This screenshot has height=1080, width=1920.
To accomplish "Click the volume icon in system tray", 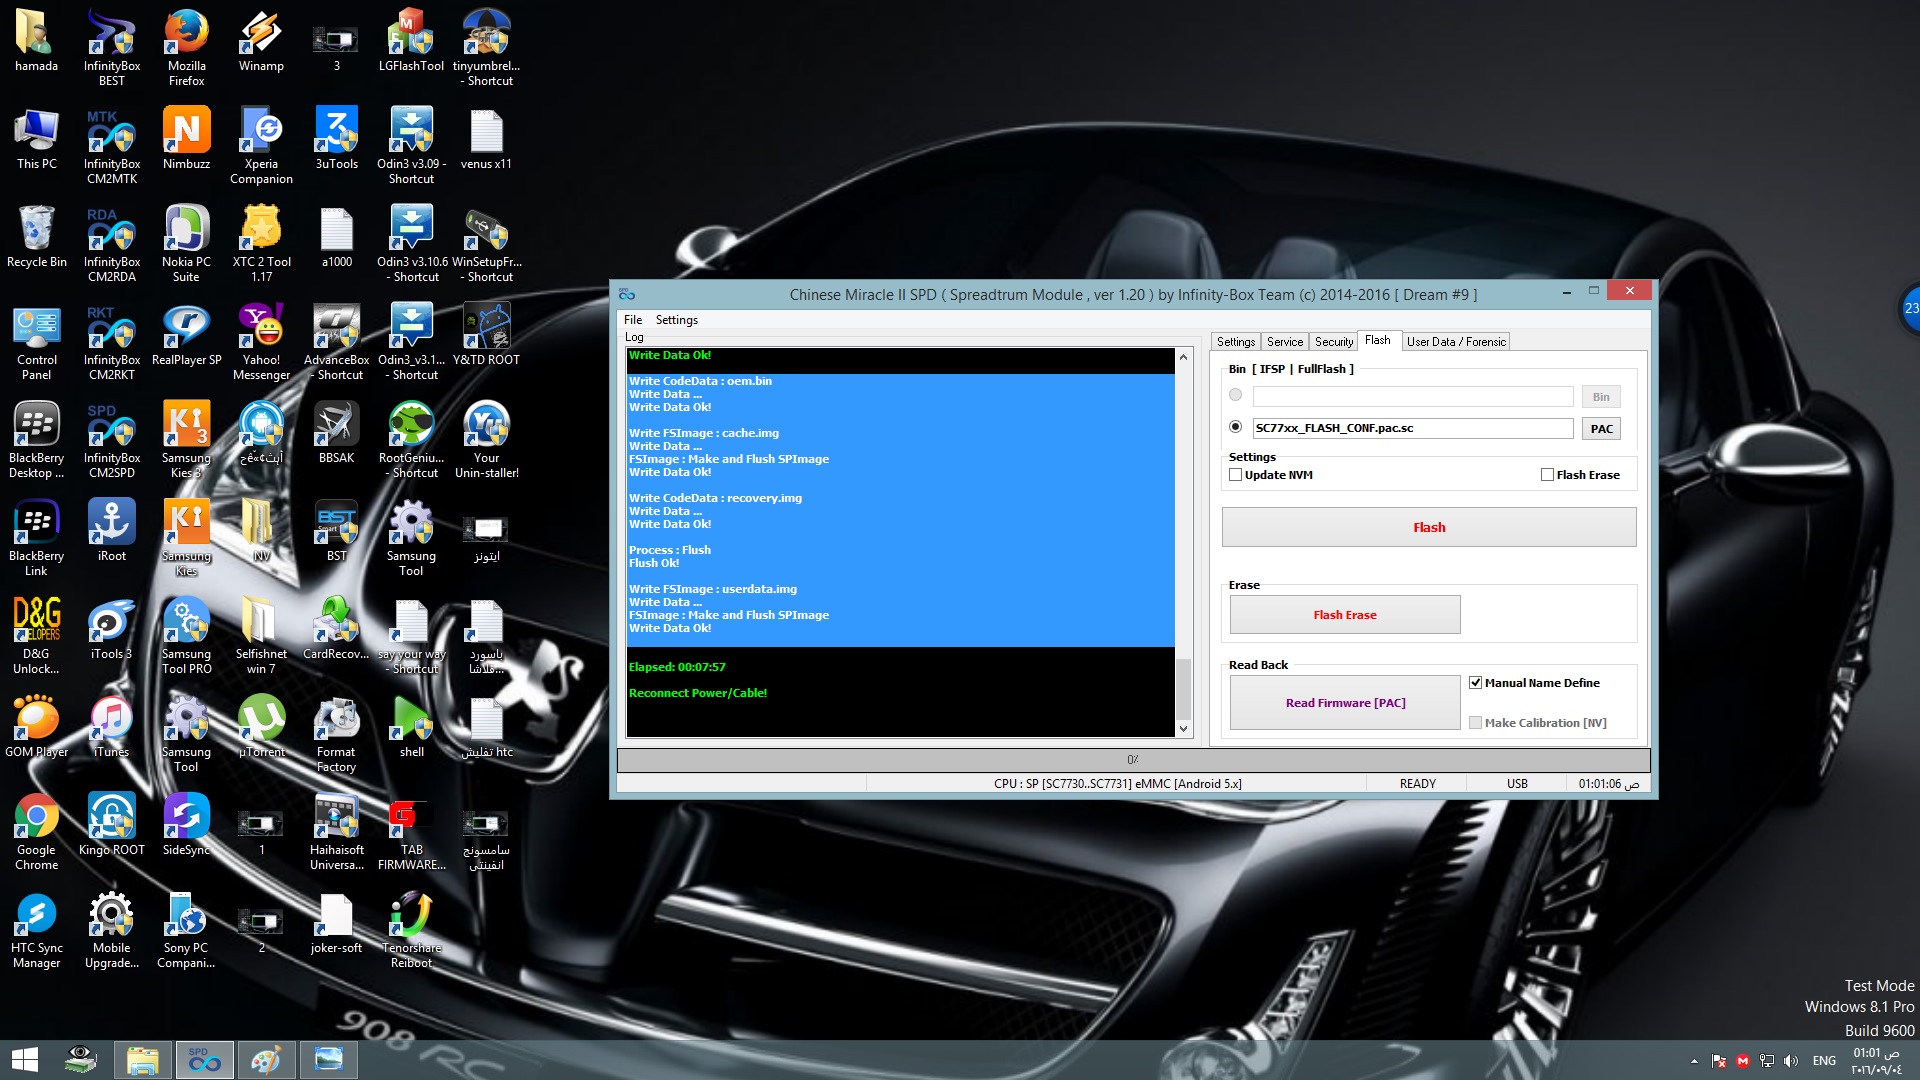I will pos(1791,1061).
